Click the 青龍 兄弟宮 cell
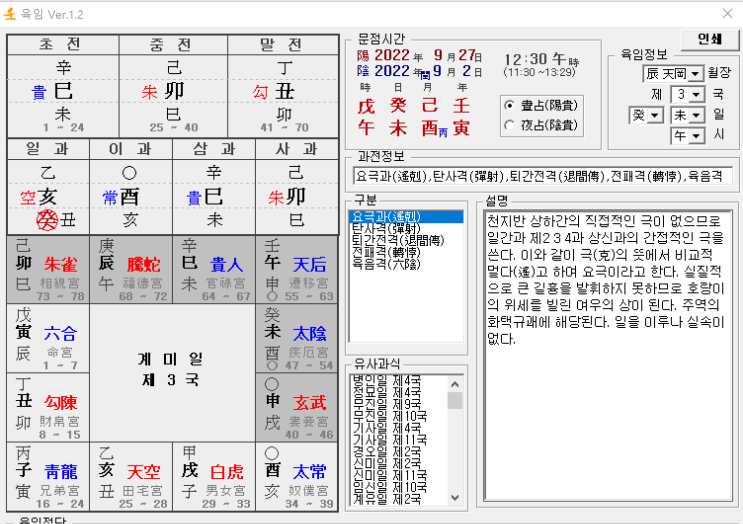Image resolution: width=743 pixels, height=524 pixels. 48,477
